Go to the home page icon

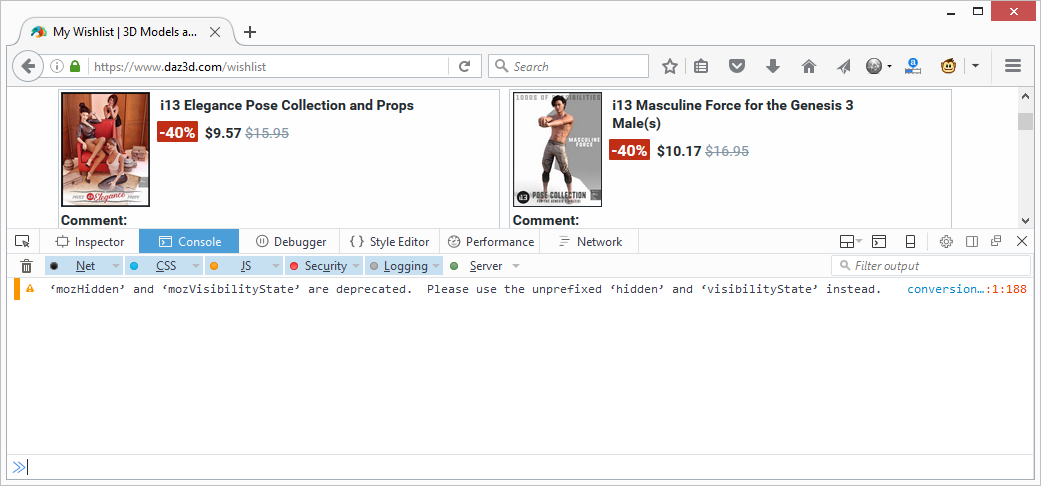[x=809, y=66]
